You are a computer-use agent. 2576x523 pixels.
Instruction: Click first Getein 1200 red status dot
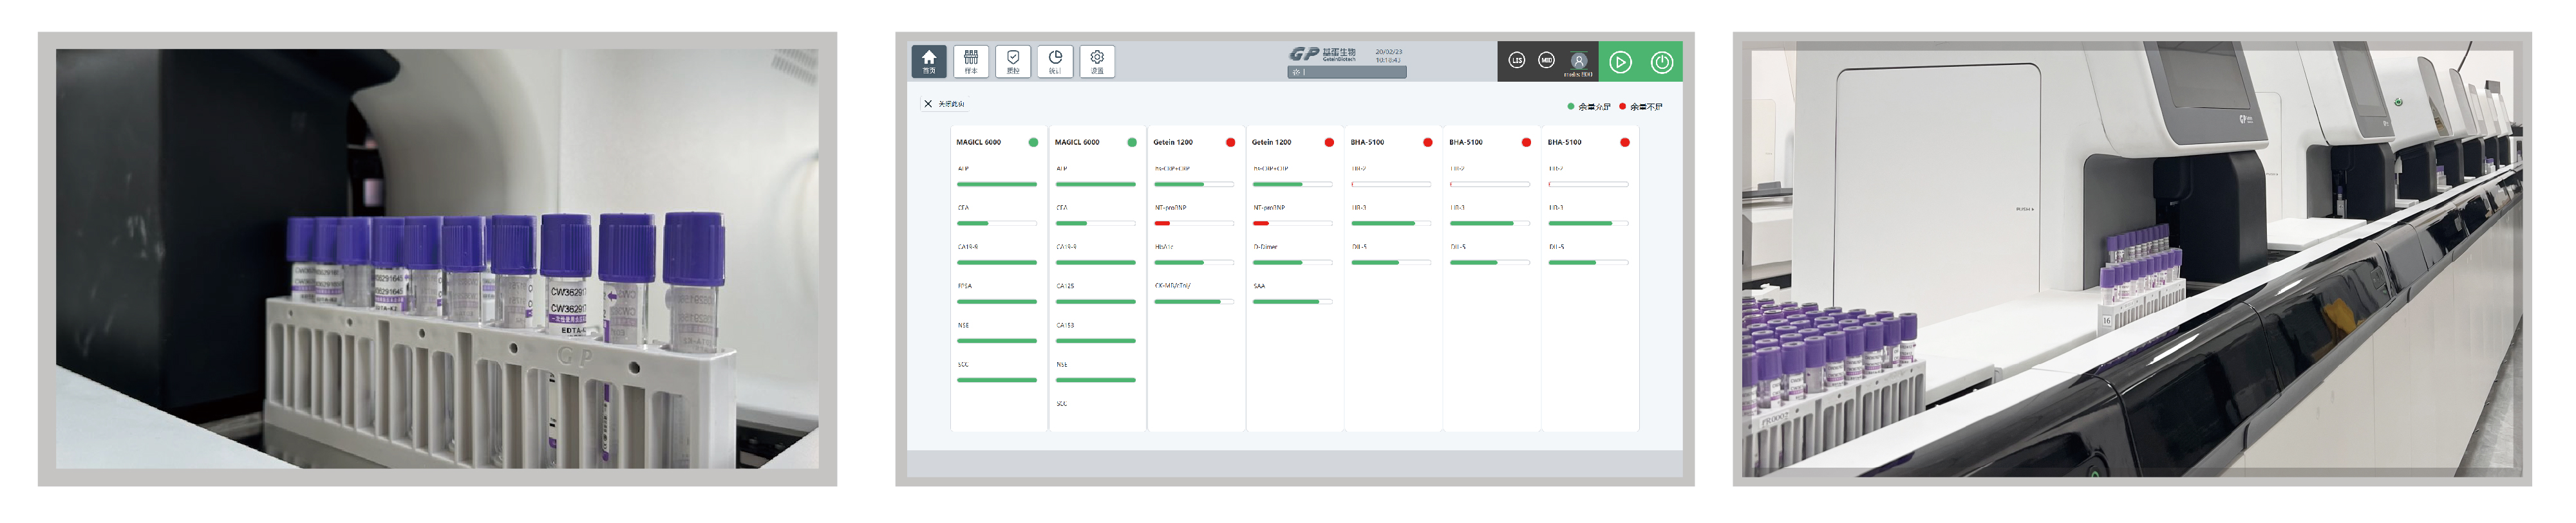1230,142
